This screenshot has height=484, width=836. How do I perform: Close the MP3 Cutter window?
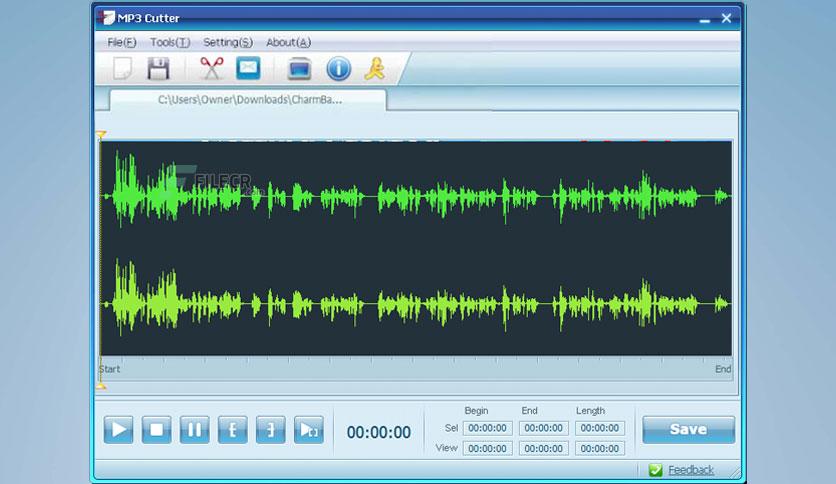click(x=726, y=18)
